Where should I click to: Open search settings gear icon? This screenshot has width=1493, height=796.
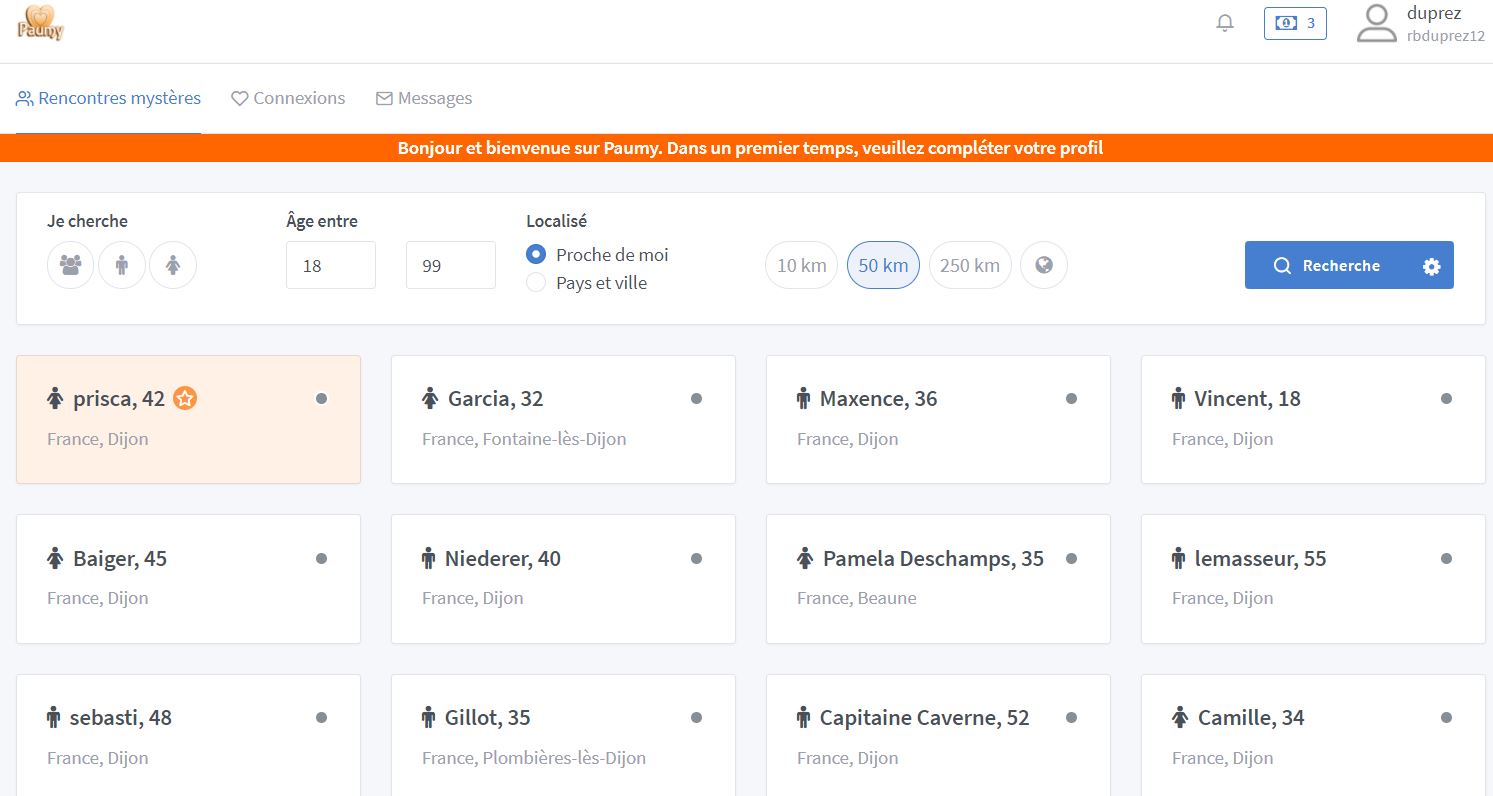[1432, 266]
